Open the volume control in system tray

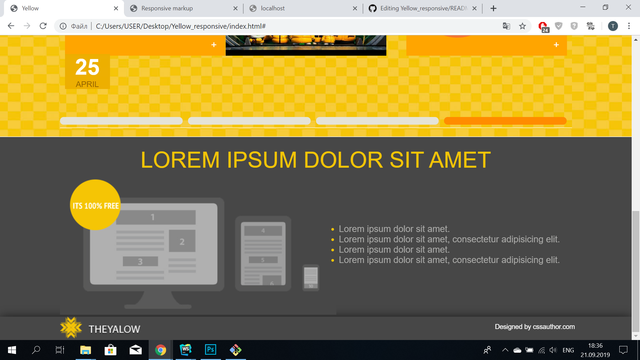(553, 350)
